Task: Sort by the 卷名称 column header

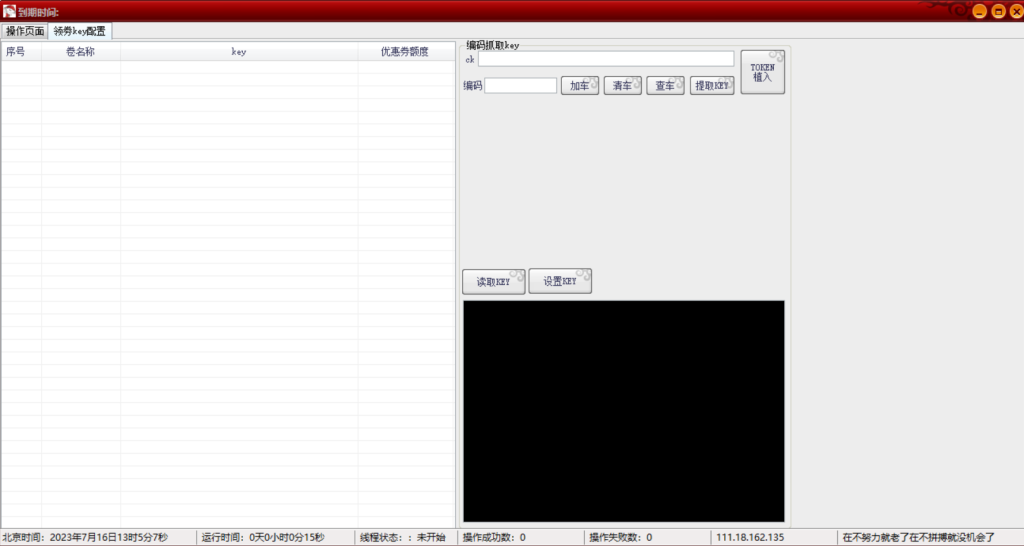Action: click(x=80, y=52)
